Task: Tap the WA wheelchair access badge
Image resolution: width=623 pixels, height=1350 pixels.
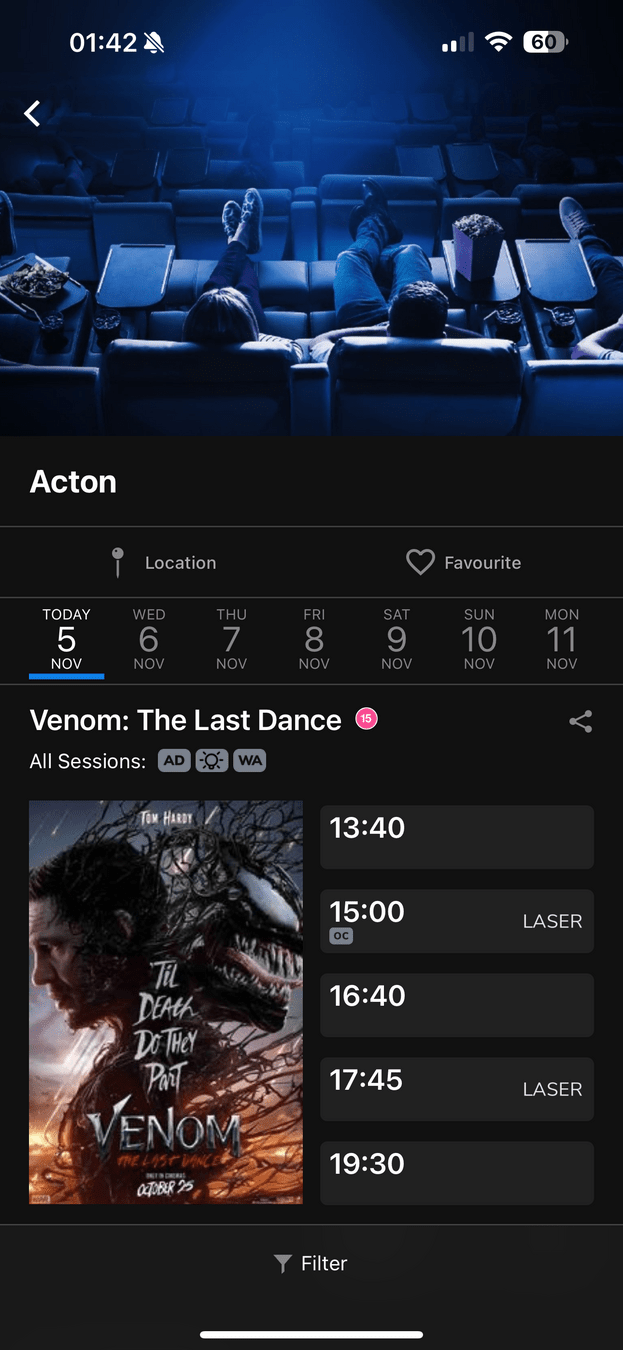Action: pyautogui.click(x=250, y=761)
